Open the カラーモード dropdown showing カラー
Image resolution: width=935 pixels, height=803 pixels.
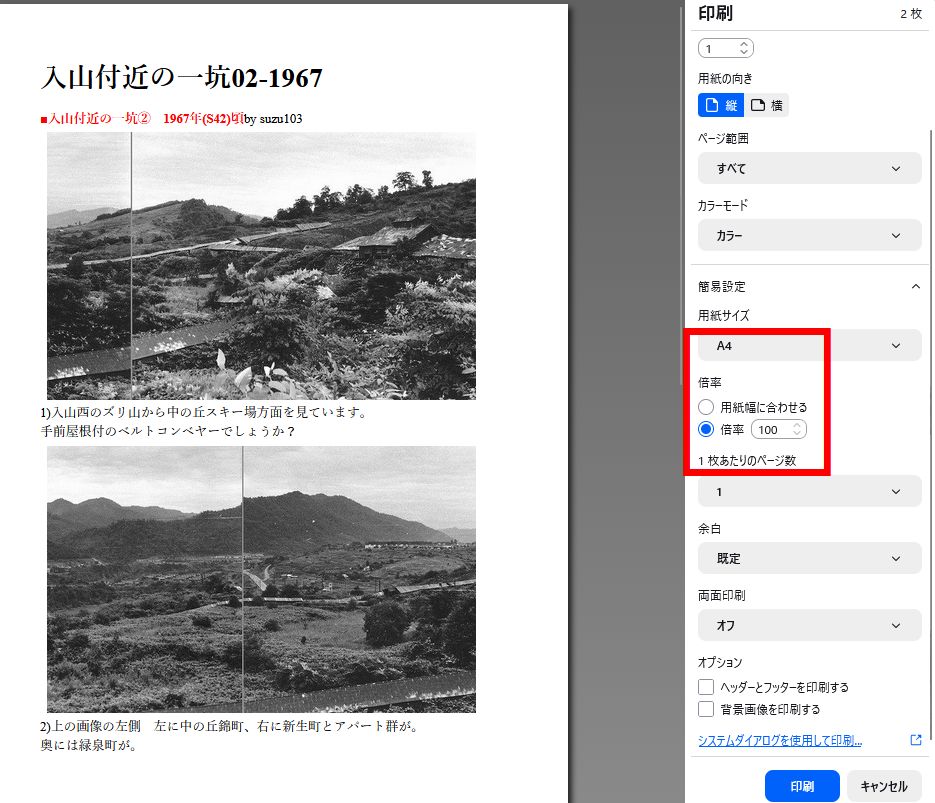coord(809,236)
